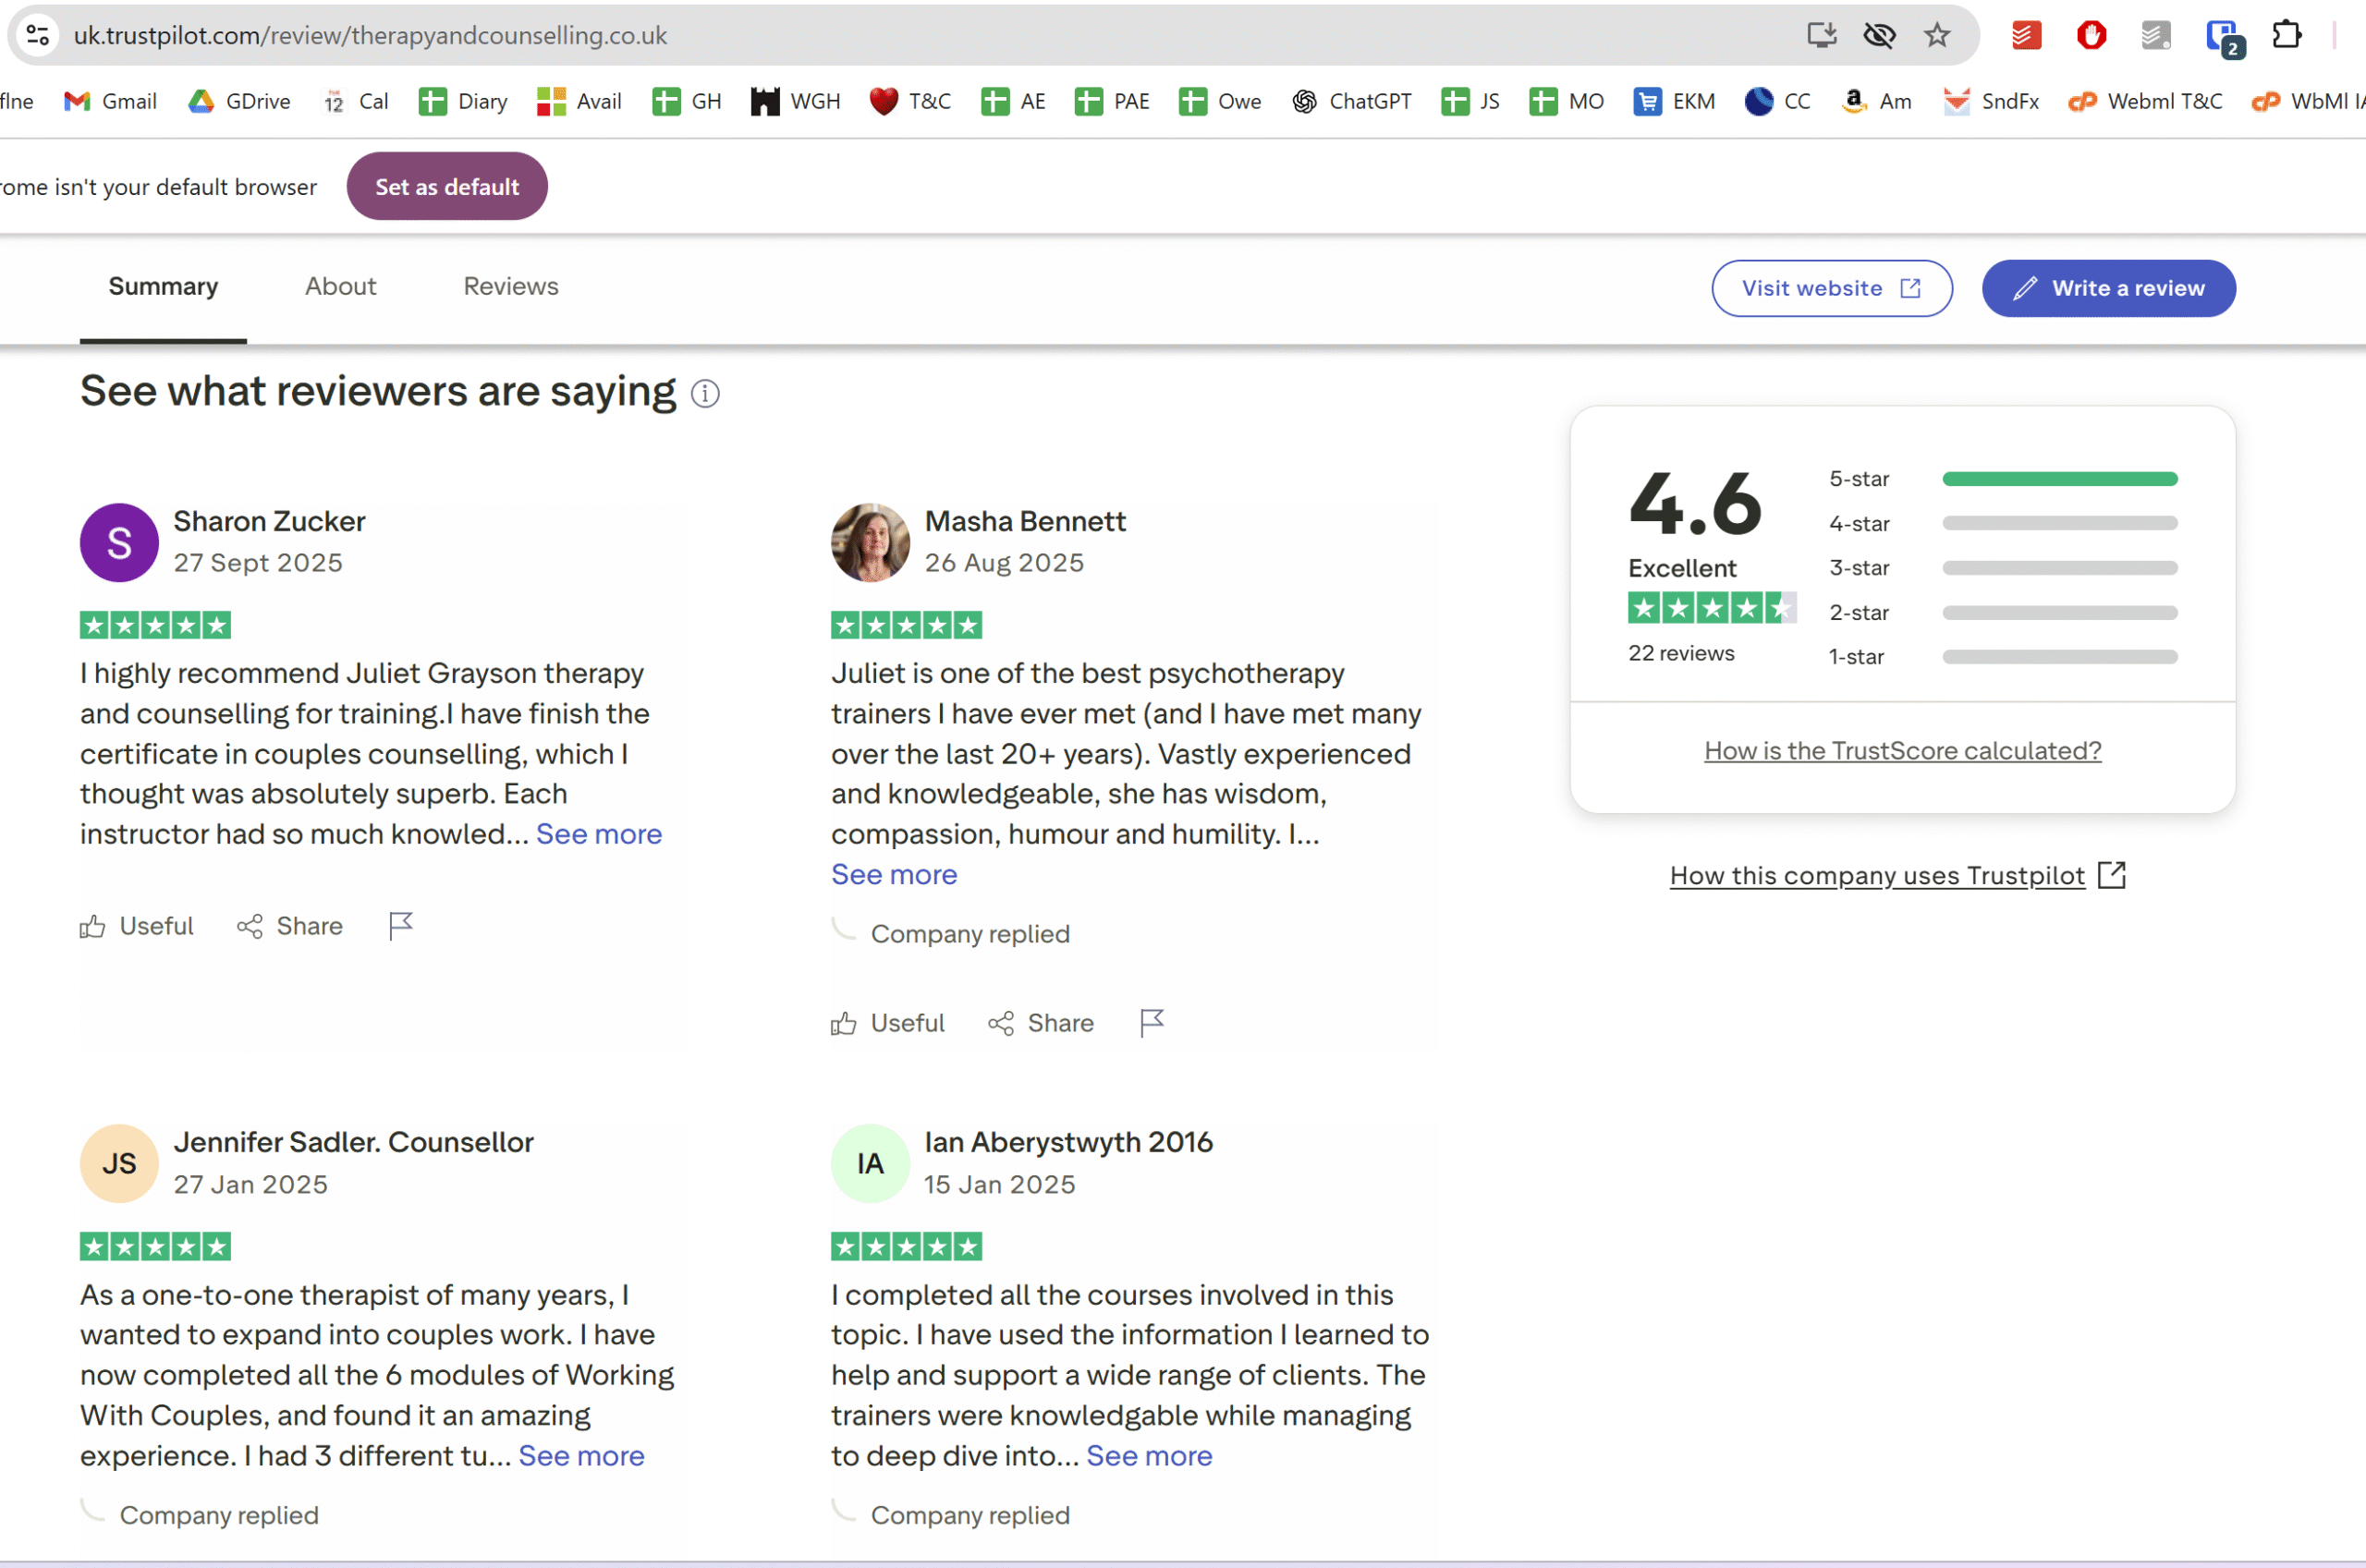The width and height of the screenshot is (2366, 1568).
Task: Open How is the TrustScore calculated link
Action: pyautogui.click(x=1902, y=751)
